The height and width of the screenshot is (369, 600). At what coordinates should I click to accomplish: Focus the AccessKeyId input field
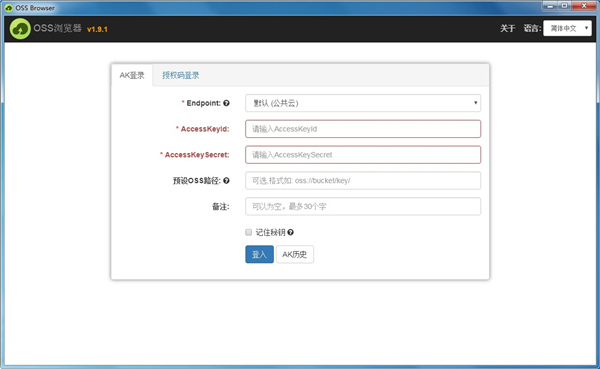point(363,129)
